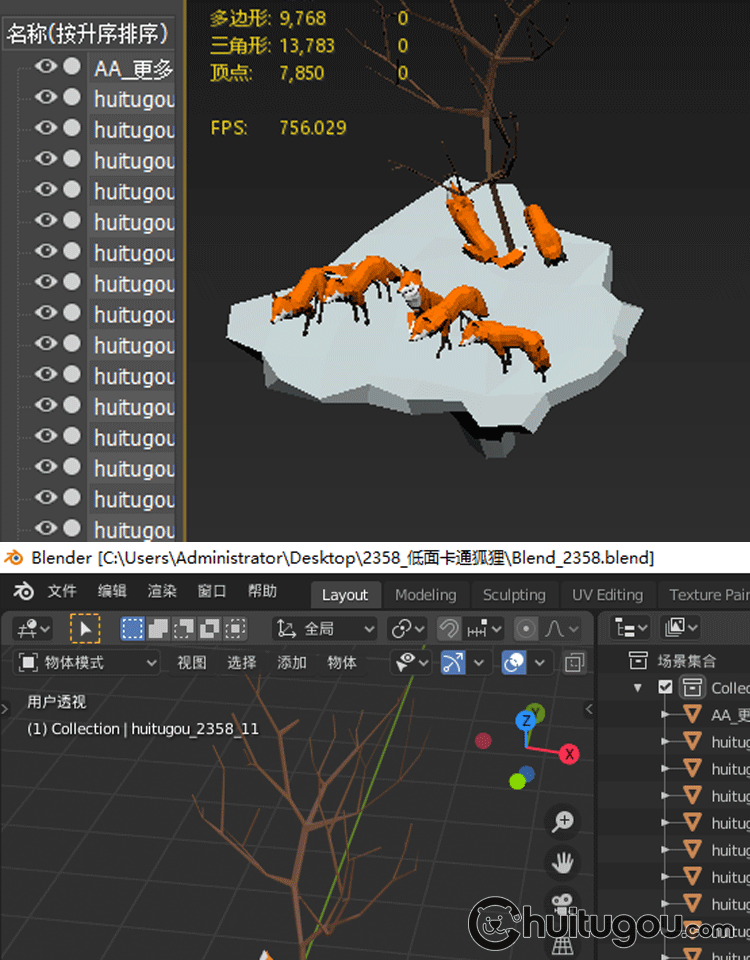Open the 物体模式 mode dropdown

click(88, 662)
